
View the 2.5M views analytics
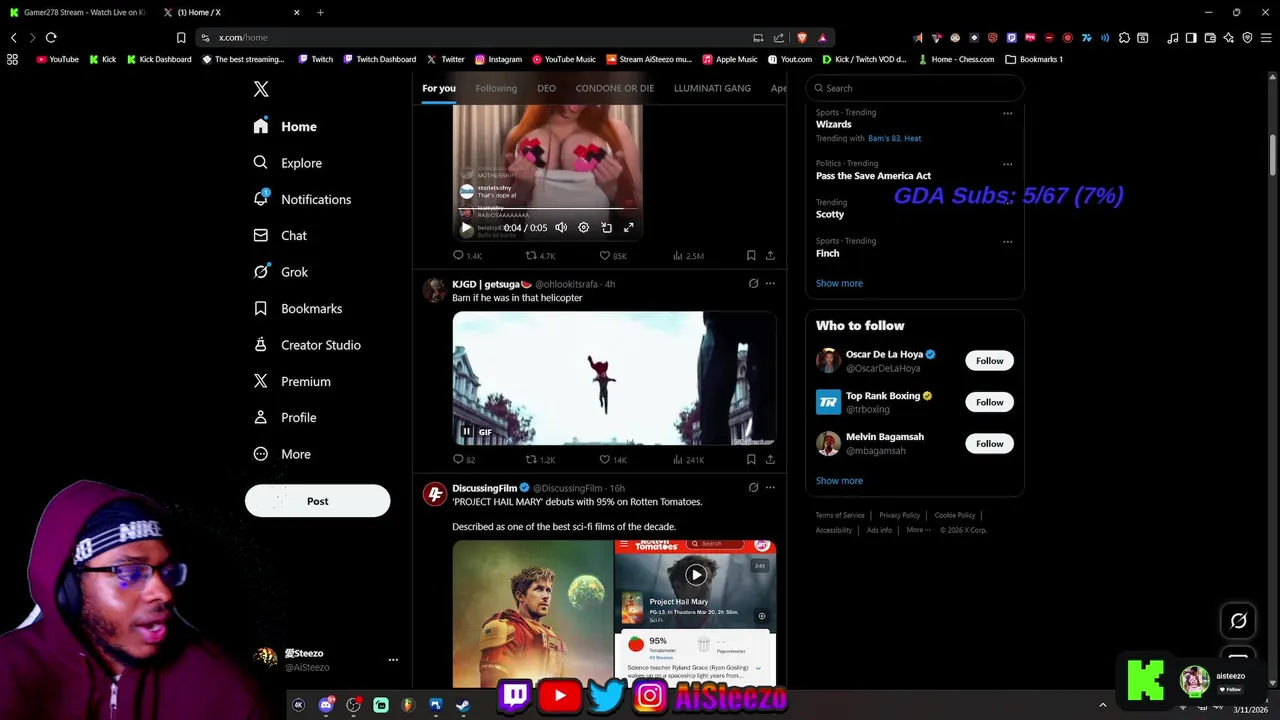tap(688, 256)
